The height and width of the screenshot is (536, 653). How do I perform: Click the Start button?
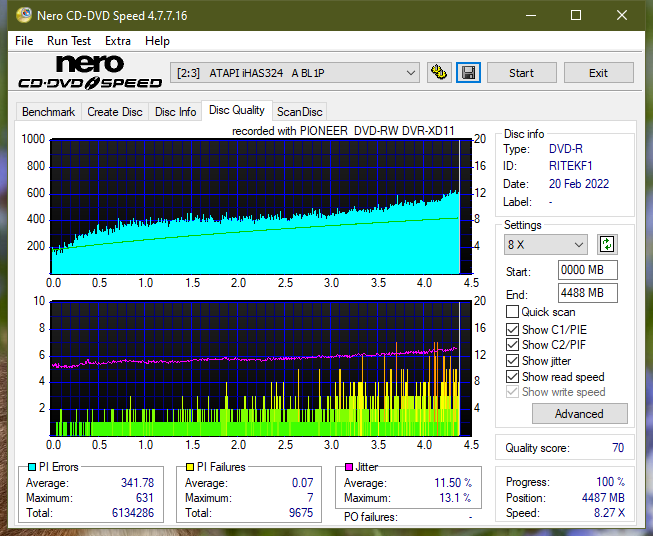pos(521,73)
